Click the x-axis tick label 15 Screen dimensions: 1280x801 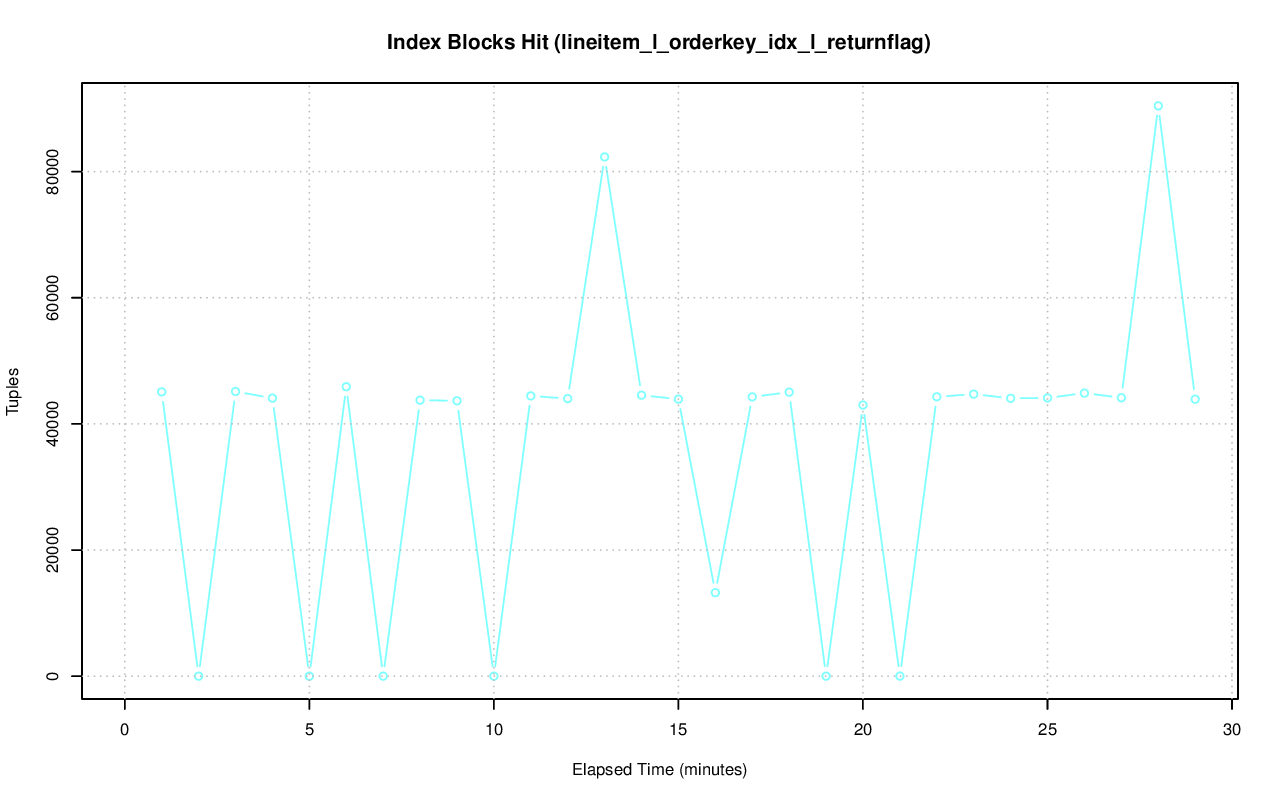click(678, 731)
